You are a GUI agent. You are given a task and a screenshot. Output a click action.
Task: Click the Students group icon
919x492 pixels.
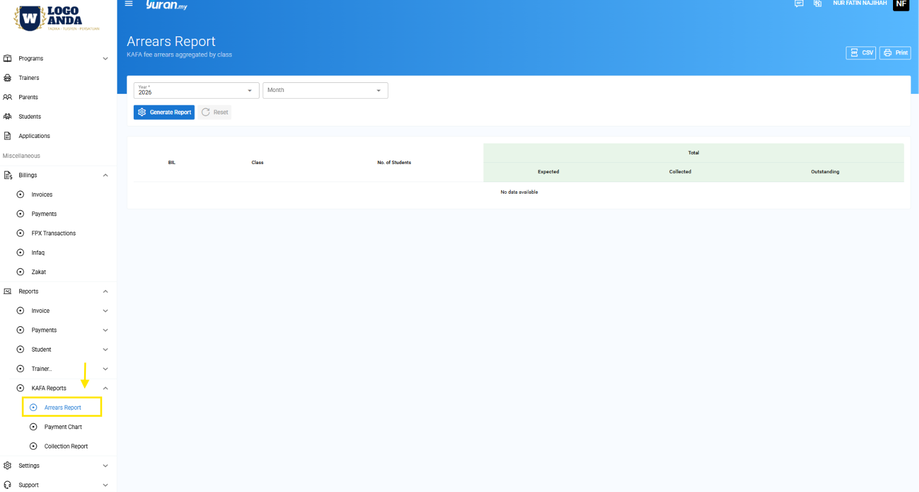[x=8, y=117]
